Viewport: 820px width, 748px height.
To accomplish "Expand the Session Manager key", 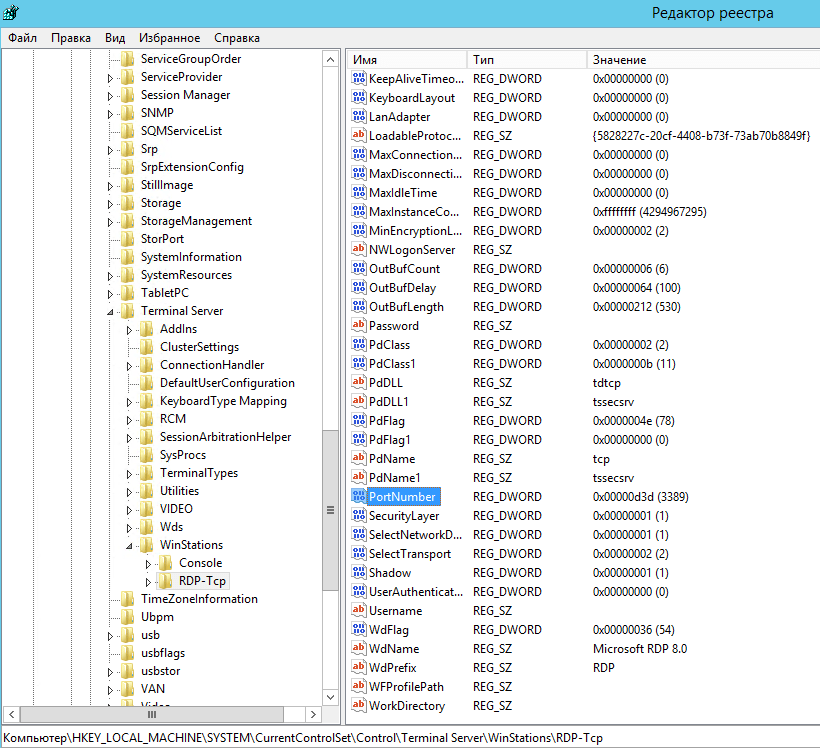I will click(111, 96).
